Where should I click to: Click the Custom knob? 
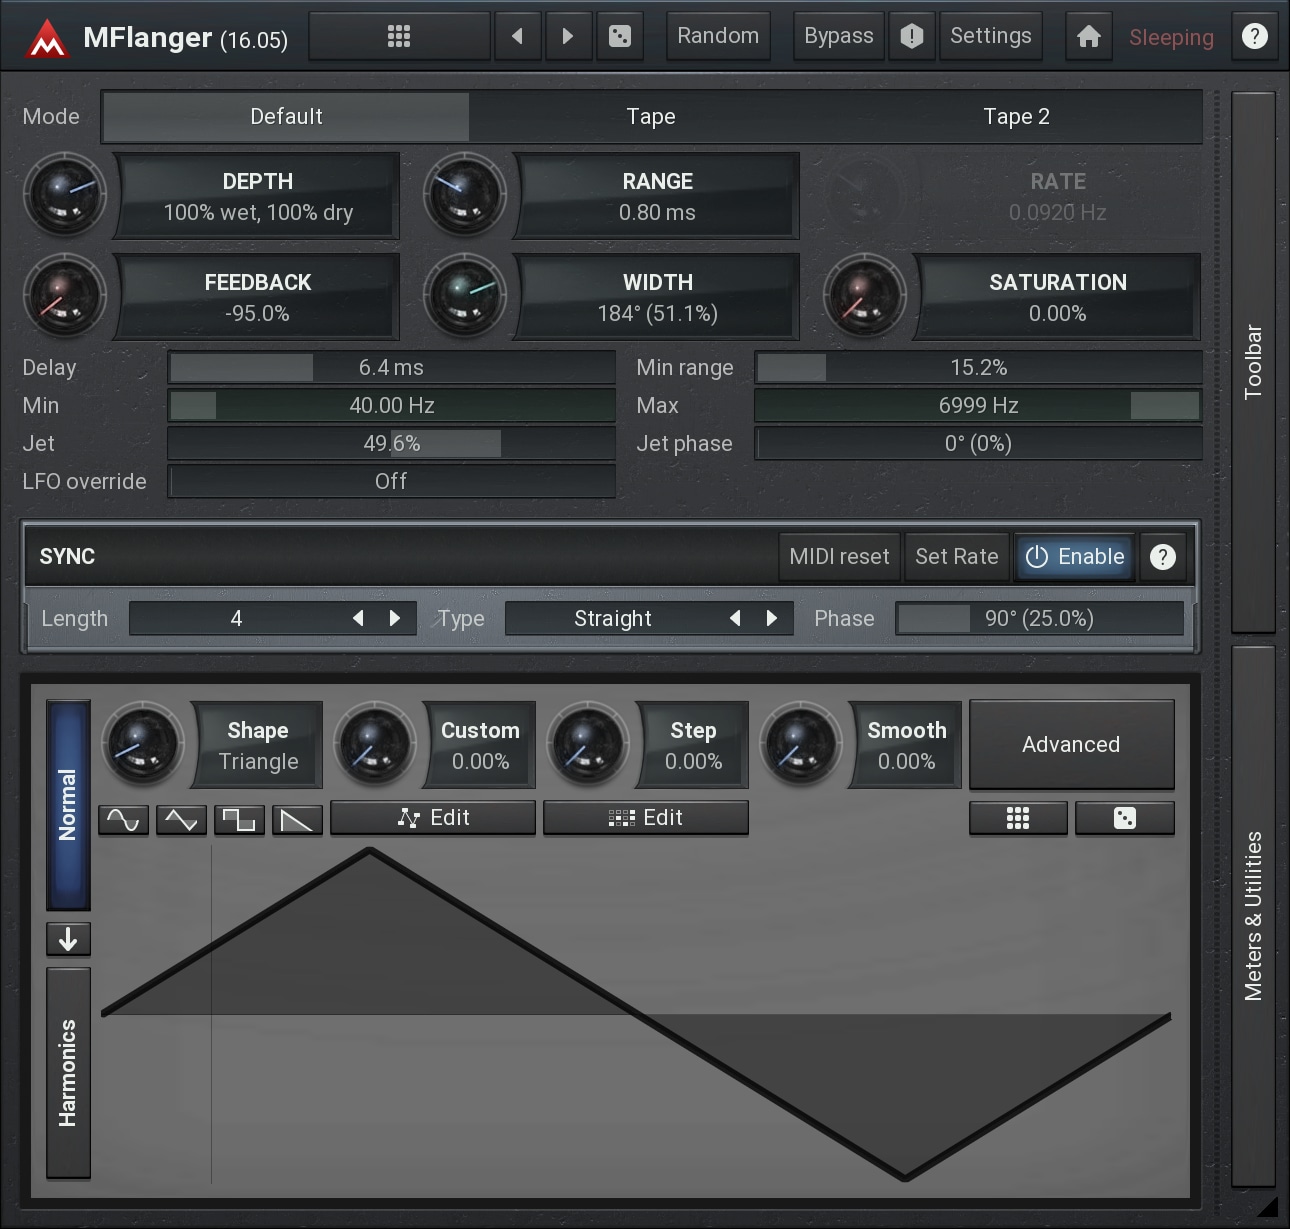(x=374, y=745)
